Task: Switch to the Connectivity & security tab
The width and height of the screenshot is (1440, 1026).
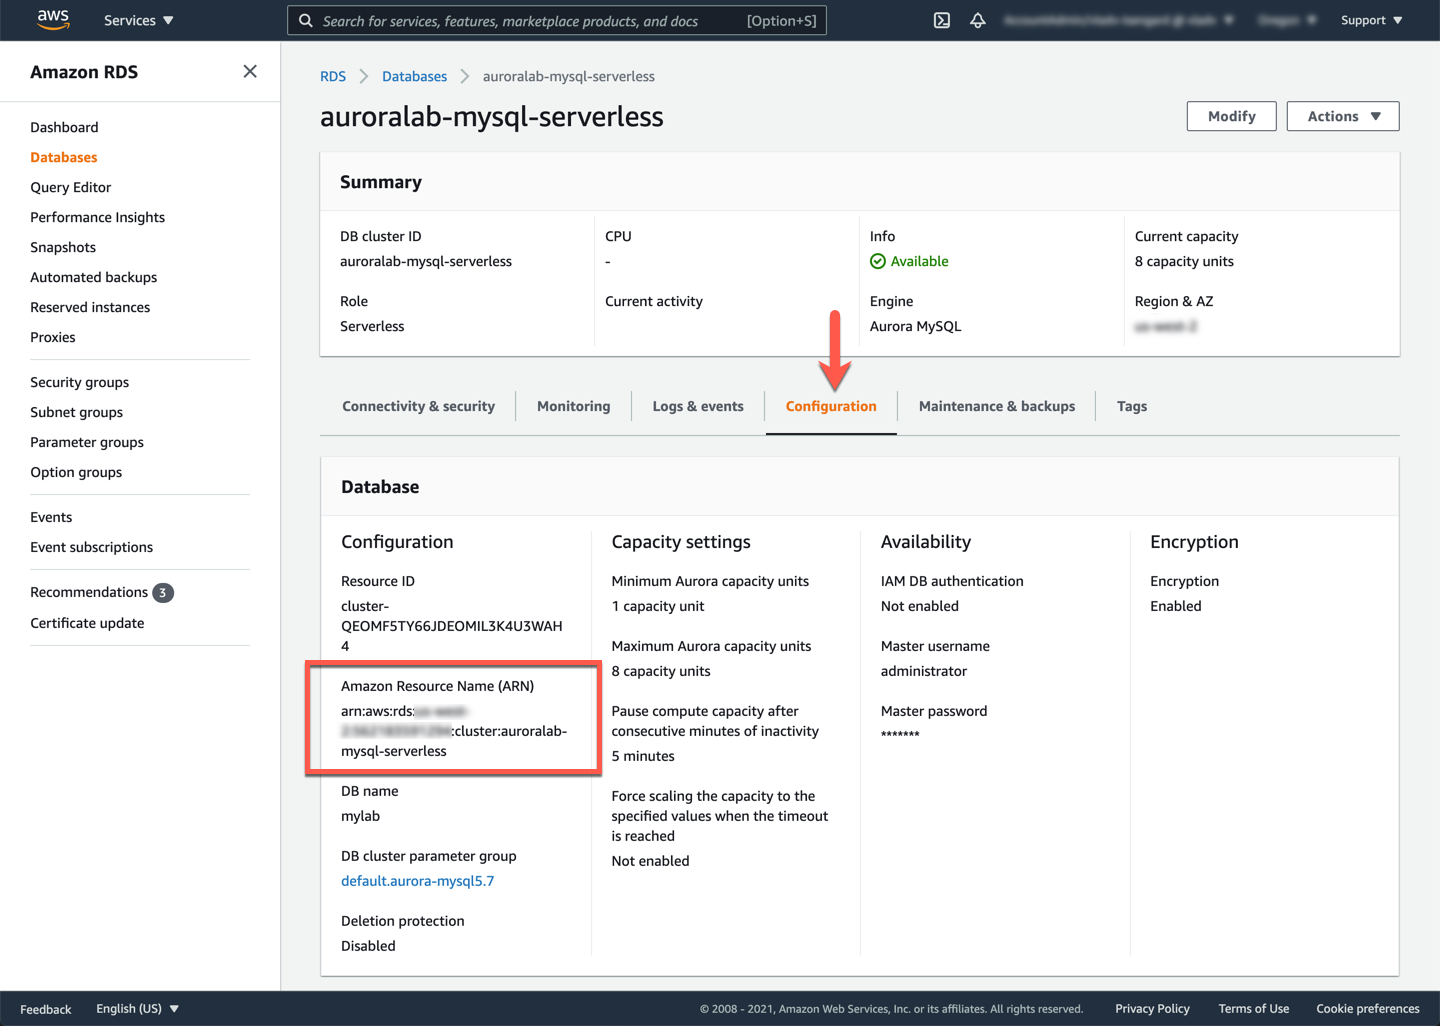Action: point(418,406)
